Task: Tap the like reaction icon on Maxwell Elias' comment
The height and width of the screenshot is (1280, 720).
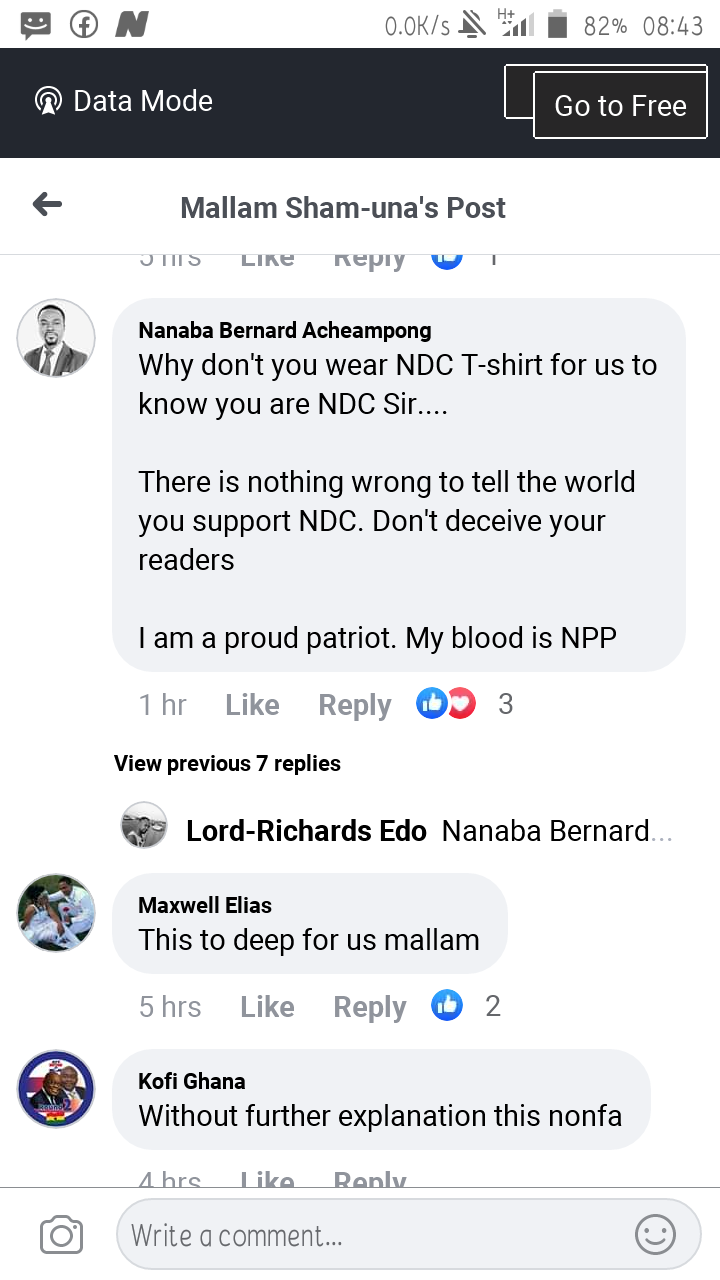Action: click(447, 1006)
